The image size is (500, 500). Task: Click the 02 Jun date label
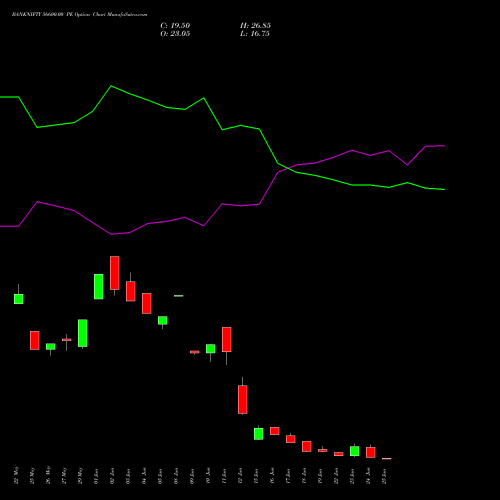[x=112, y=476]
